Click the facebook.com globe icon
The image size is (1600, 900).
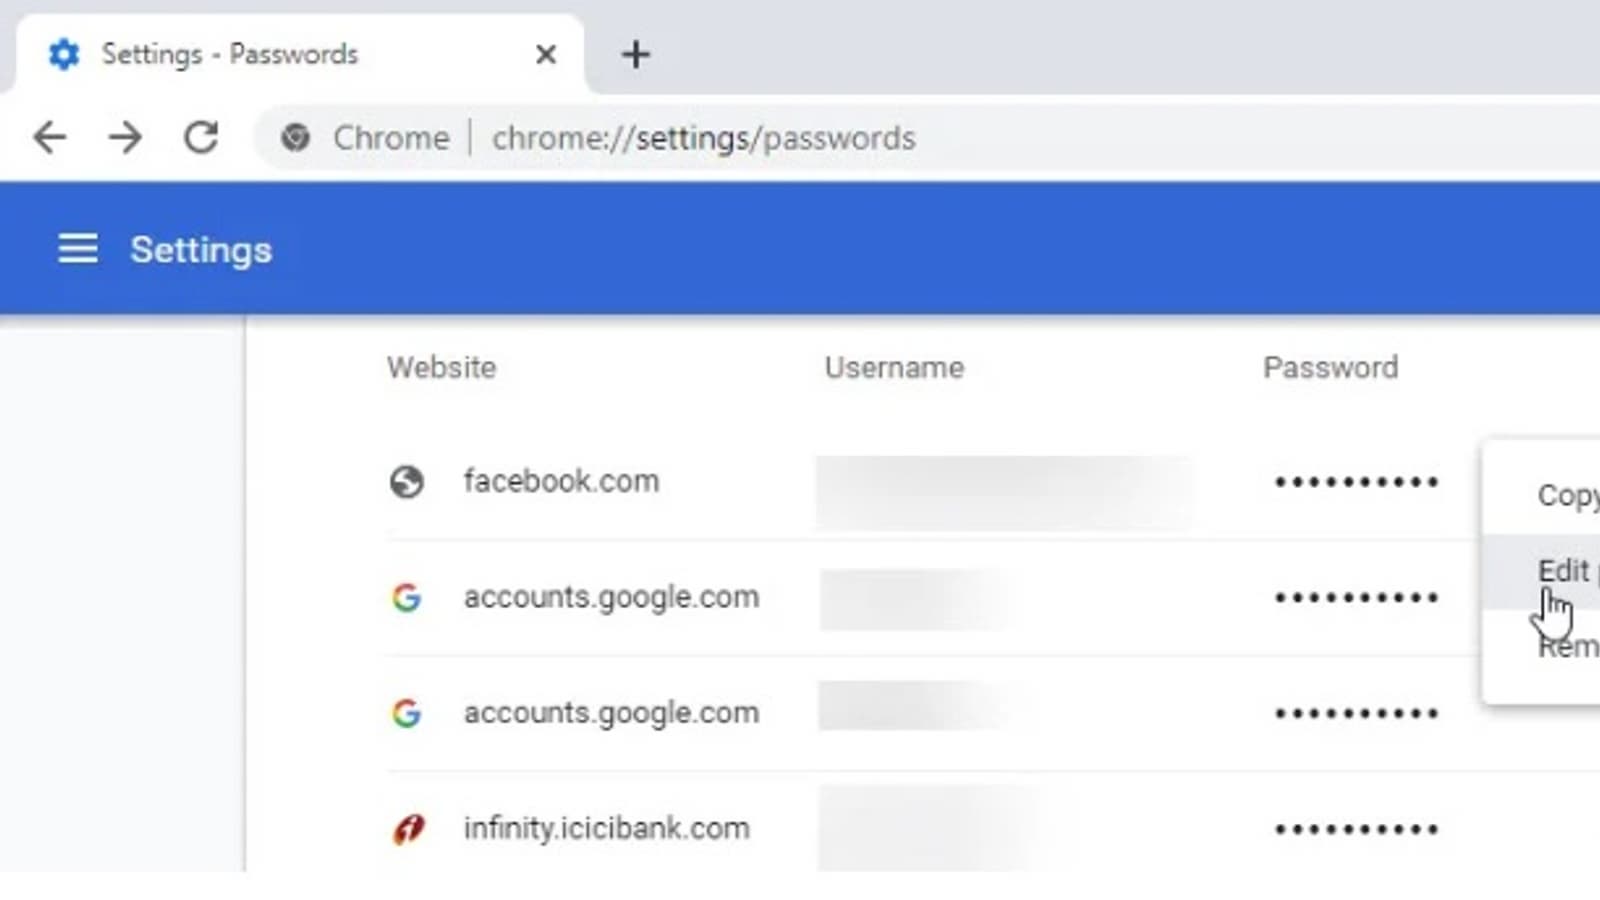click(x=406, y=482)
